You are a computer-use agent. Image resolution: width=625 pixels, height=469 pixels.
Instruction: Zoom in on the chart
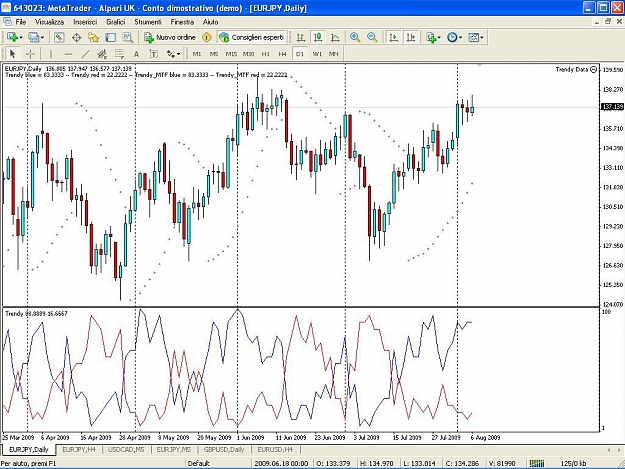coord(355,37)
